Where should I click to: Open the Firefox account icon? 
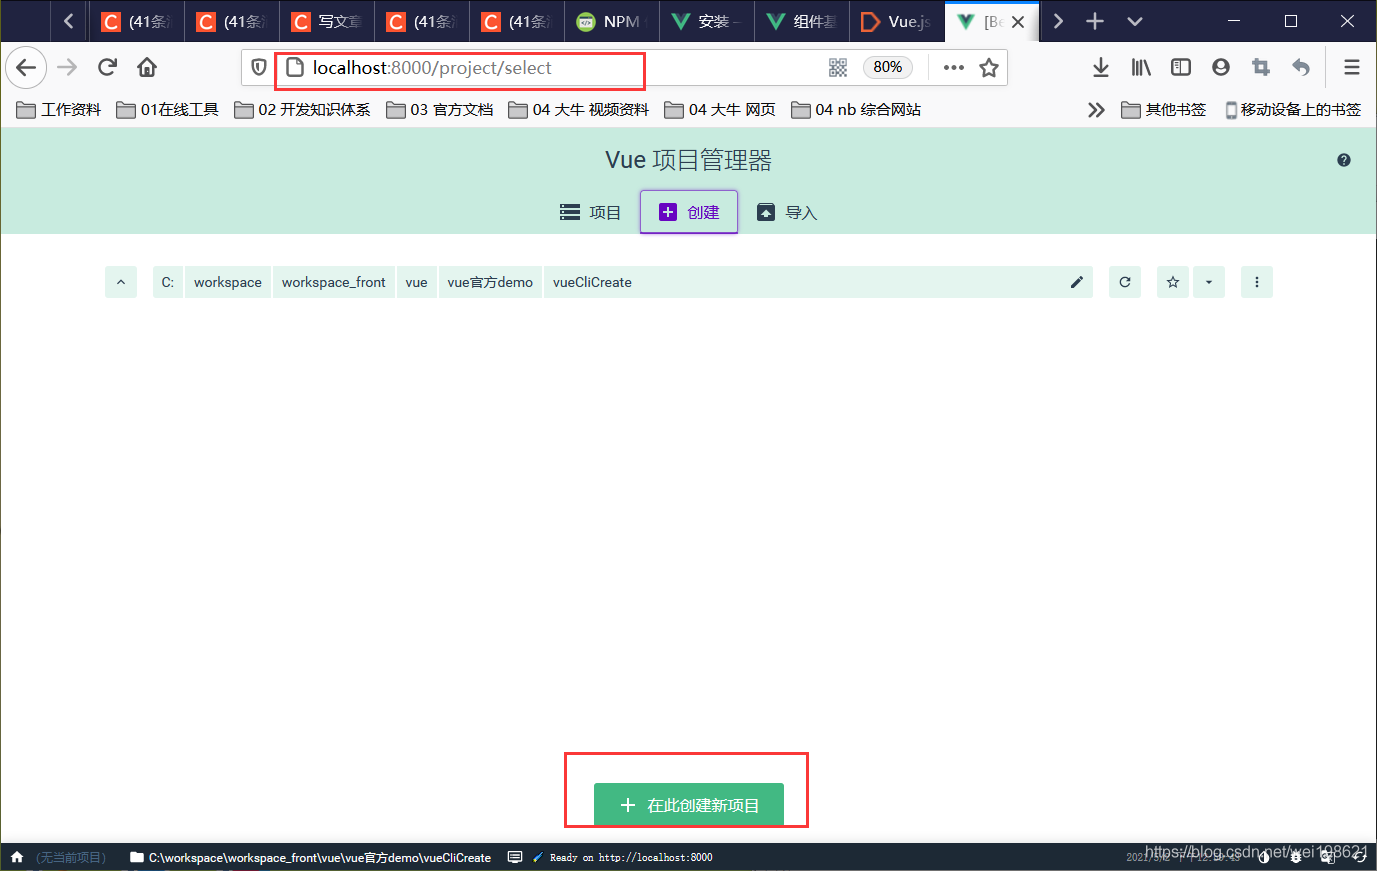(1221, 67)
